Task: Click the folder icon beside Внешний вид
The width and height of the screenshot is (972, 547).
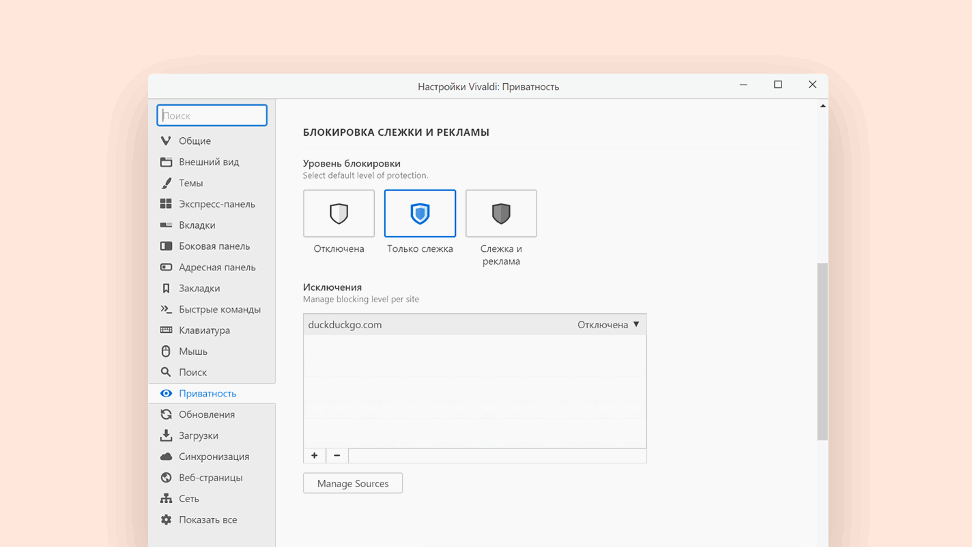Action: click(166, 162)
